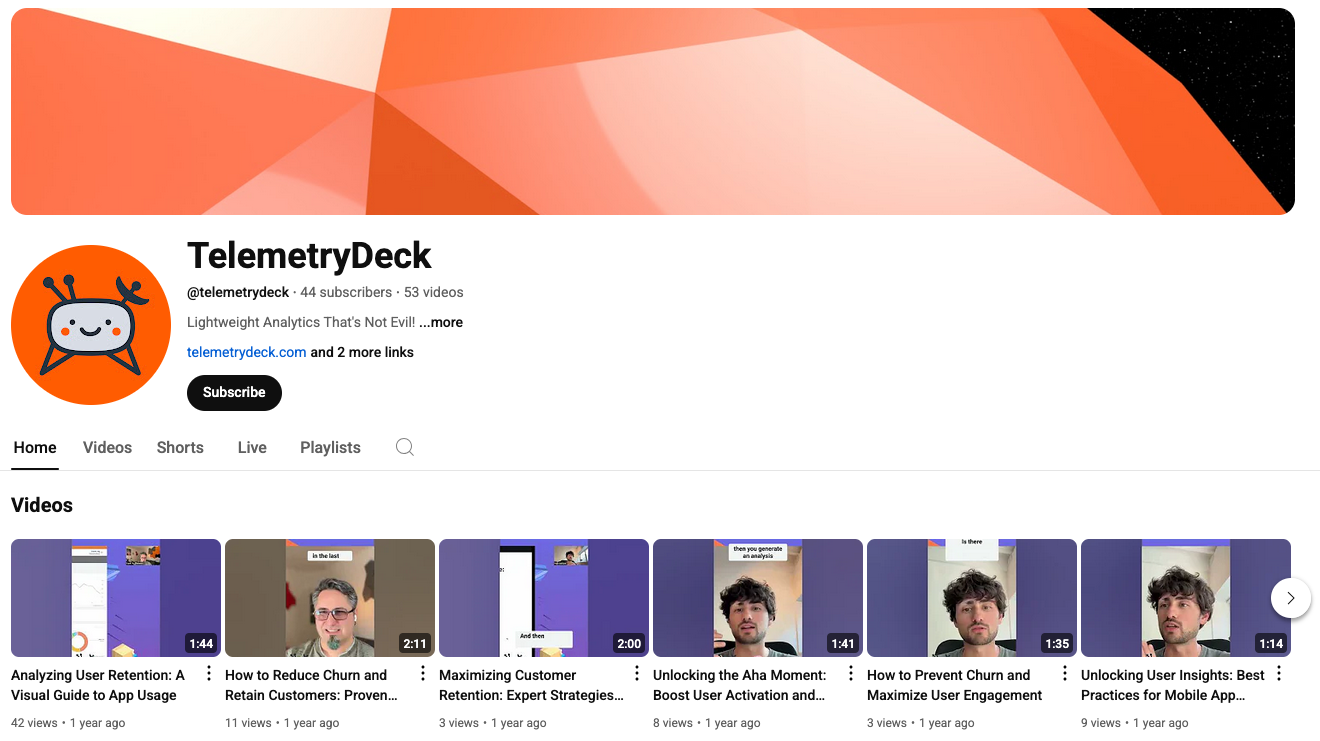1320x741 pixels.
Task: Open 'Unlocking the Aha Moment' video title
Action: pos(740,685)
